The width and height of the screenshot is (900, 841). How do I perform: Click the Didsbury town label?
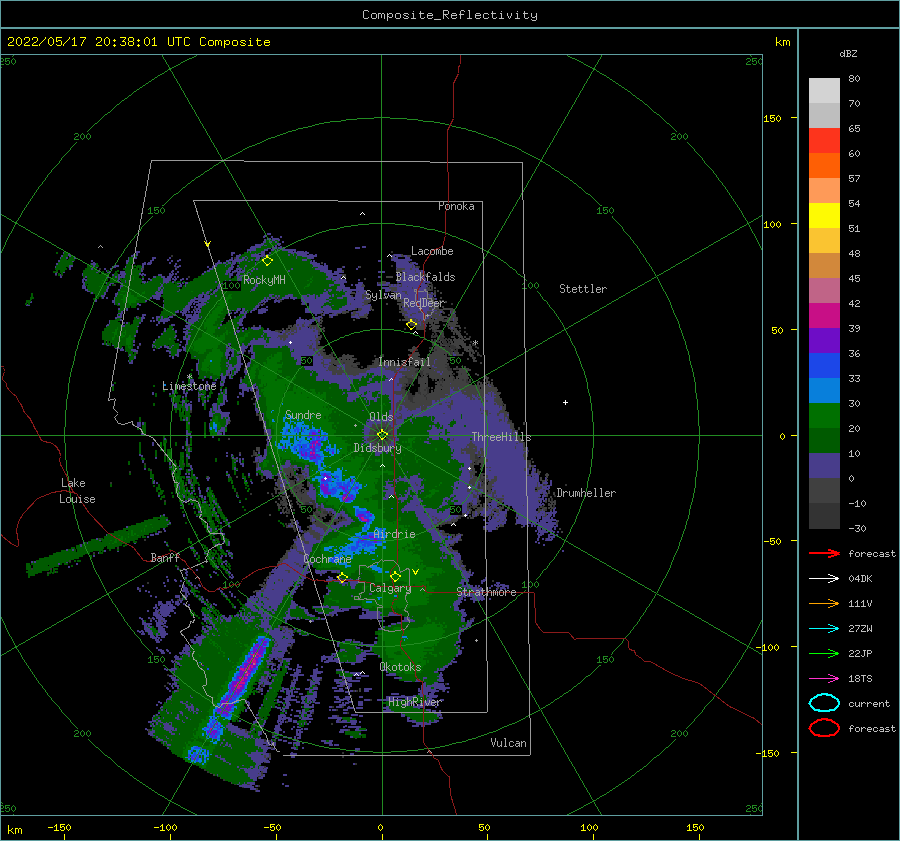pos(377,448)
